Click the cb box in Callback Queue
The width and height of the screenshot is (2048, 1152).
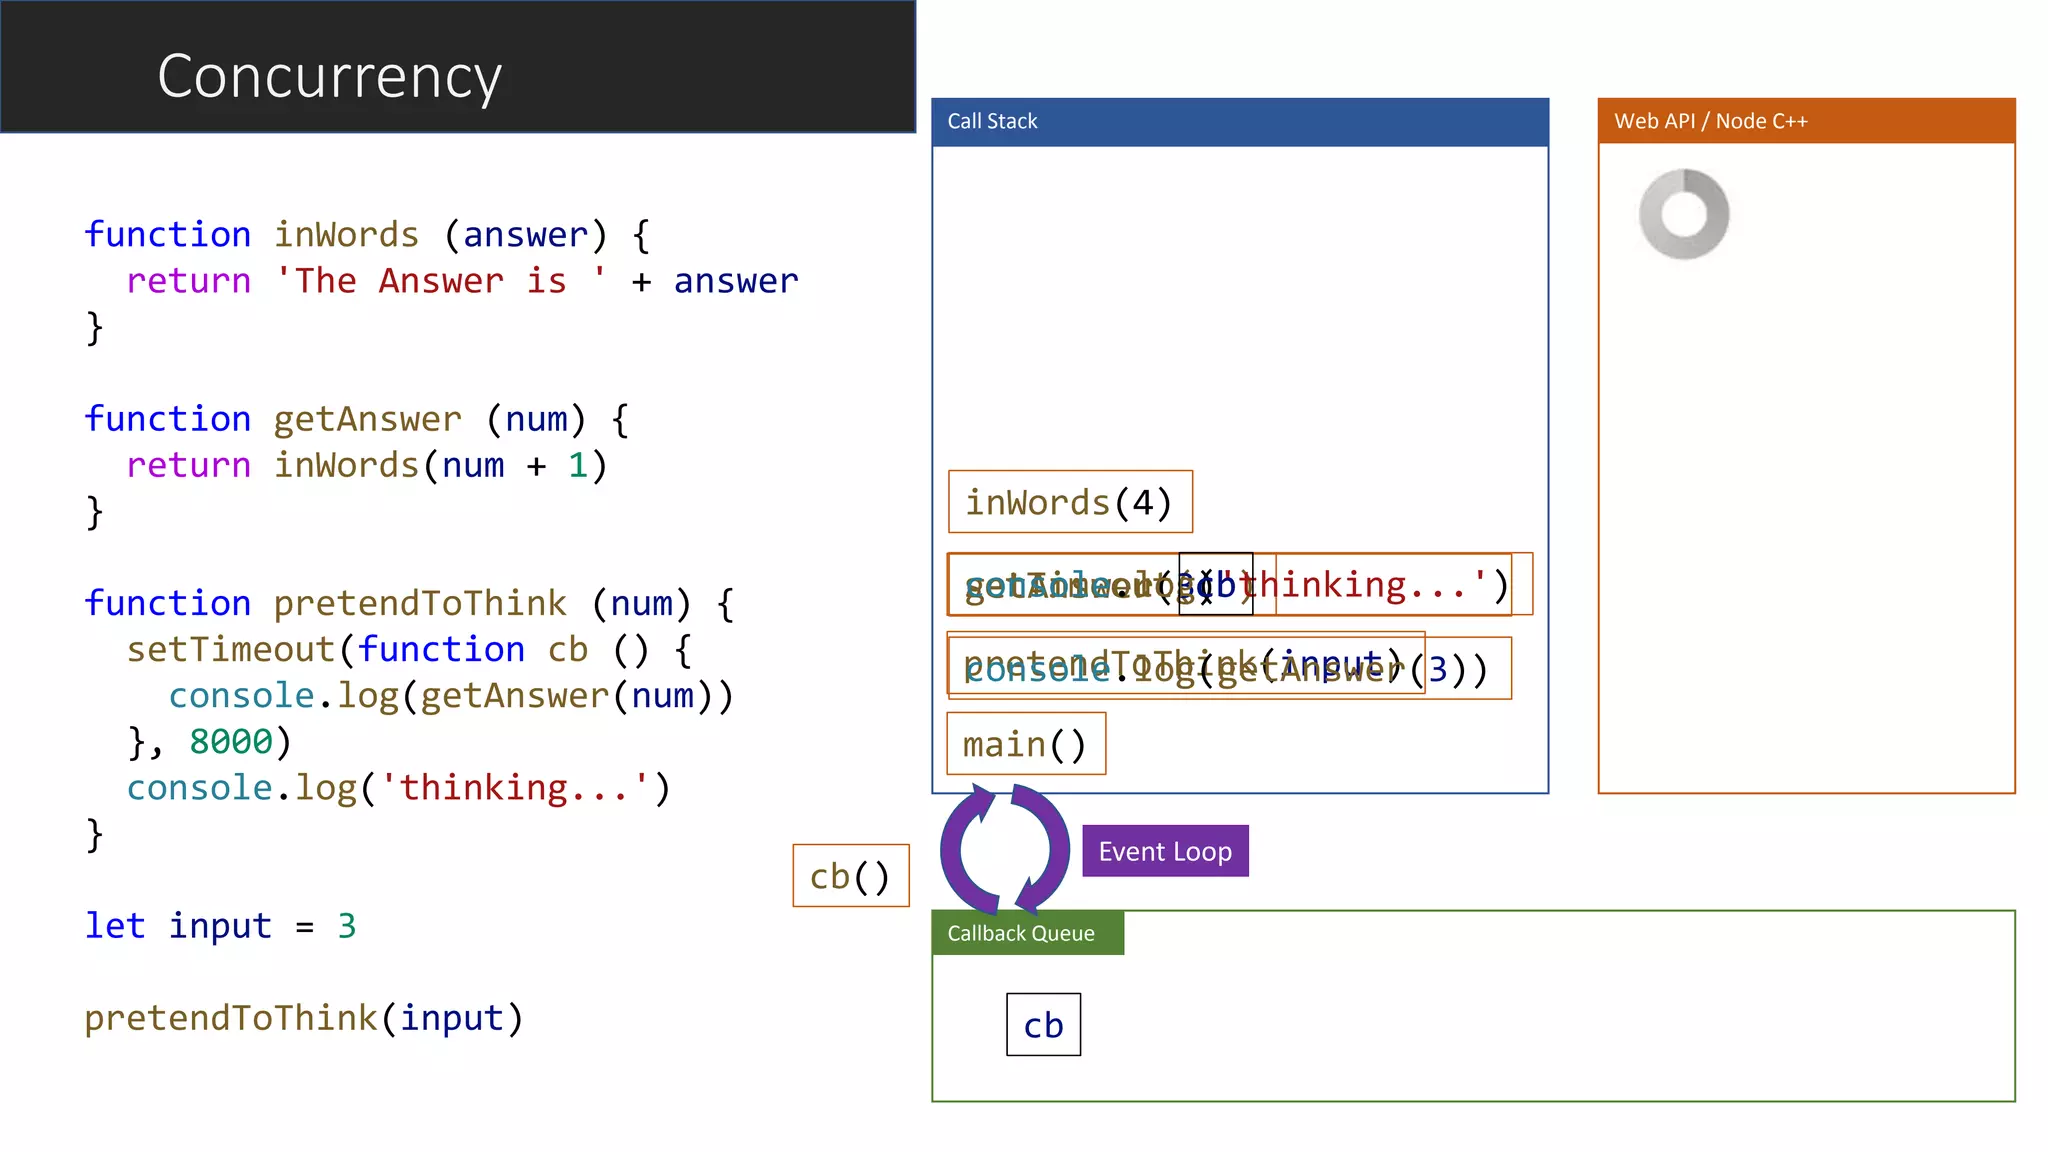(1043, 1025)
